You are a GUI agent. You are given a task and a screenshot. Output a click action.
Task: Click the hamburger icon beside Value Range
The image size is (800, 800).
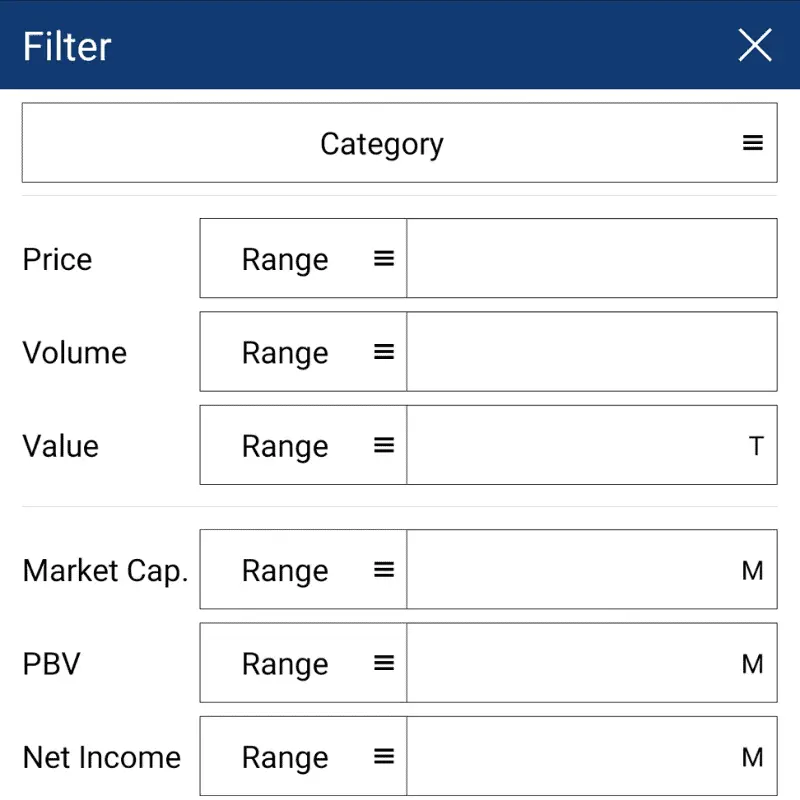pyautogui.click(x=383, y=445)
